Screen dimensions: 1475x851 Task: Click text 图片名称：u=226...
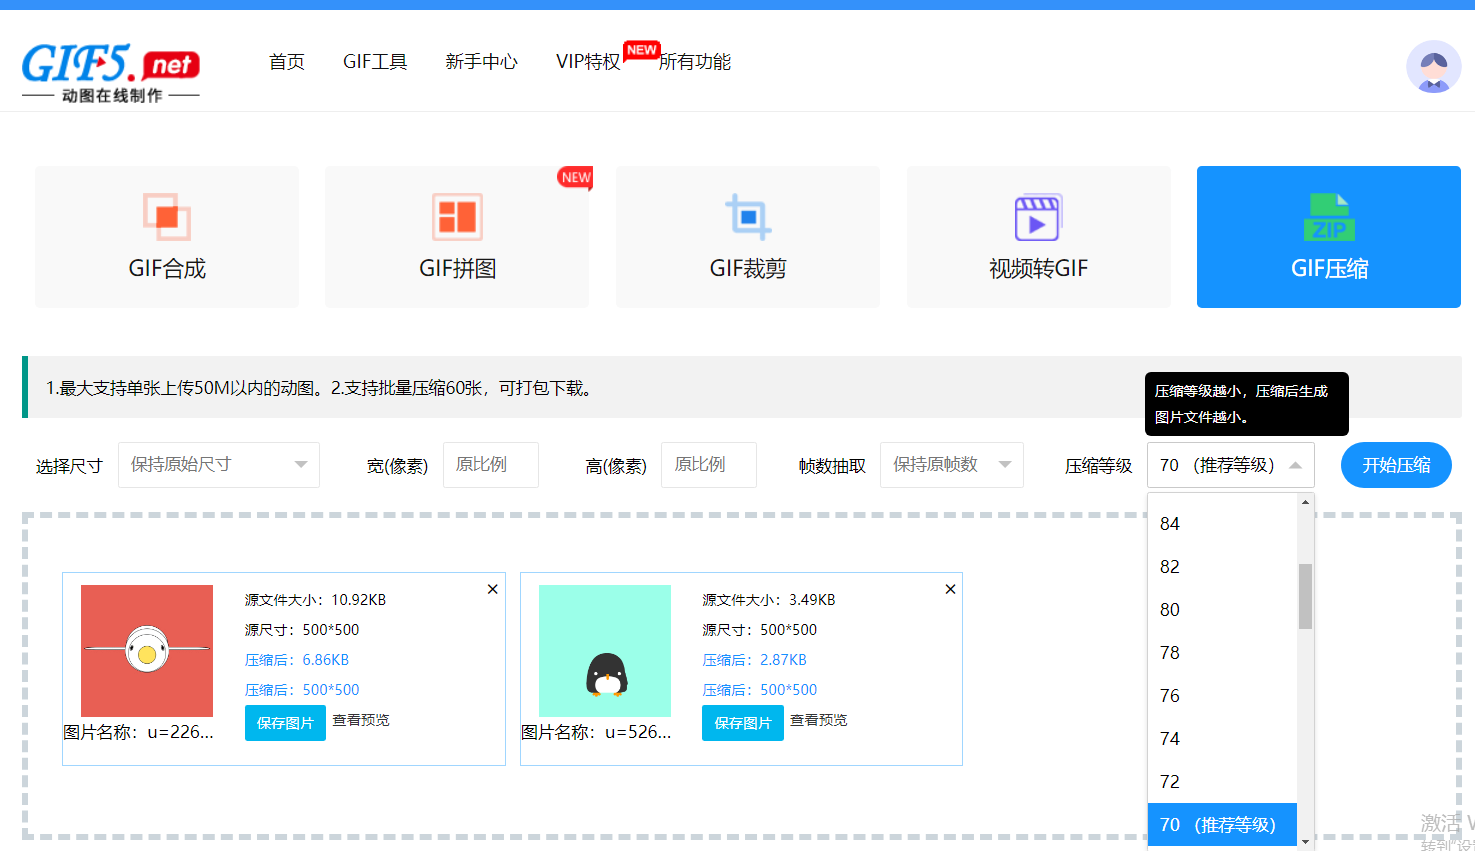click(x=139, y=732)
